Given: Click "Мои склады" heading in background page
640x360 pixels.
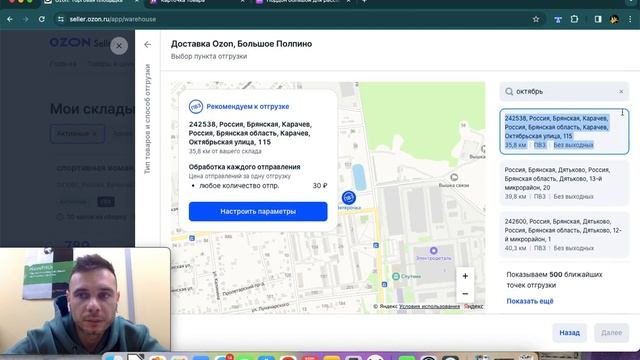Looking at the screenshot, I should pos(92,109).
